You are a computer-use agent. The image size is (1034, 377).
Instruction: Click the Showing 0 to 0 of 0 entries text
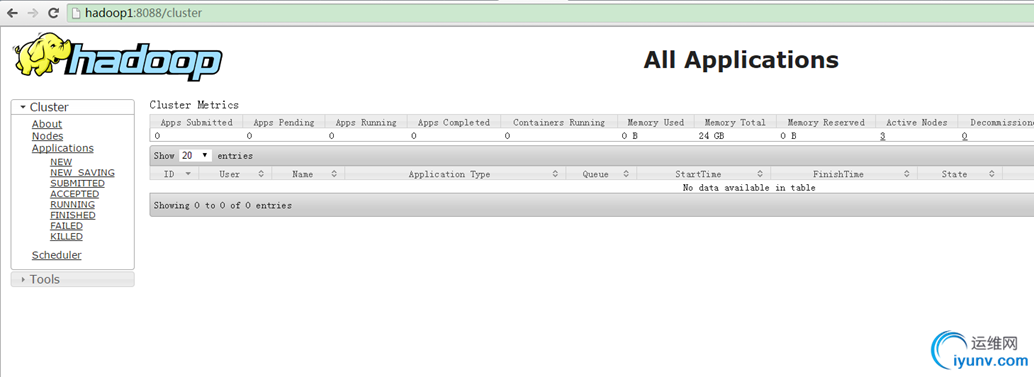pyautogui.click(x=222, y=206)
